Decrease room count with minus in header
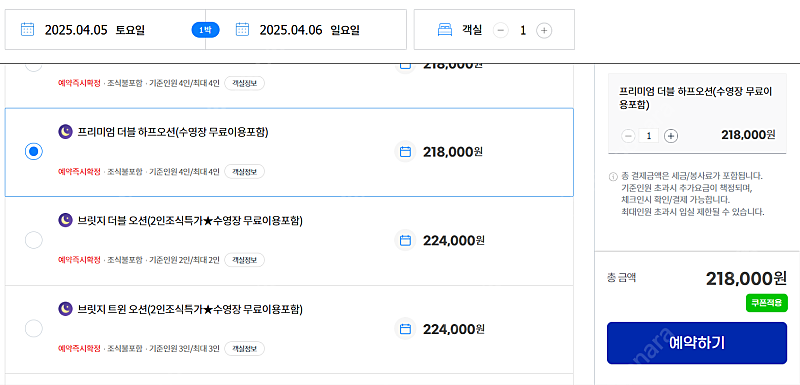The height and width of the screenshot is (385, 800). pyautogui.click(x=501, y=31)
